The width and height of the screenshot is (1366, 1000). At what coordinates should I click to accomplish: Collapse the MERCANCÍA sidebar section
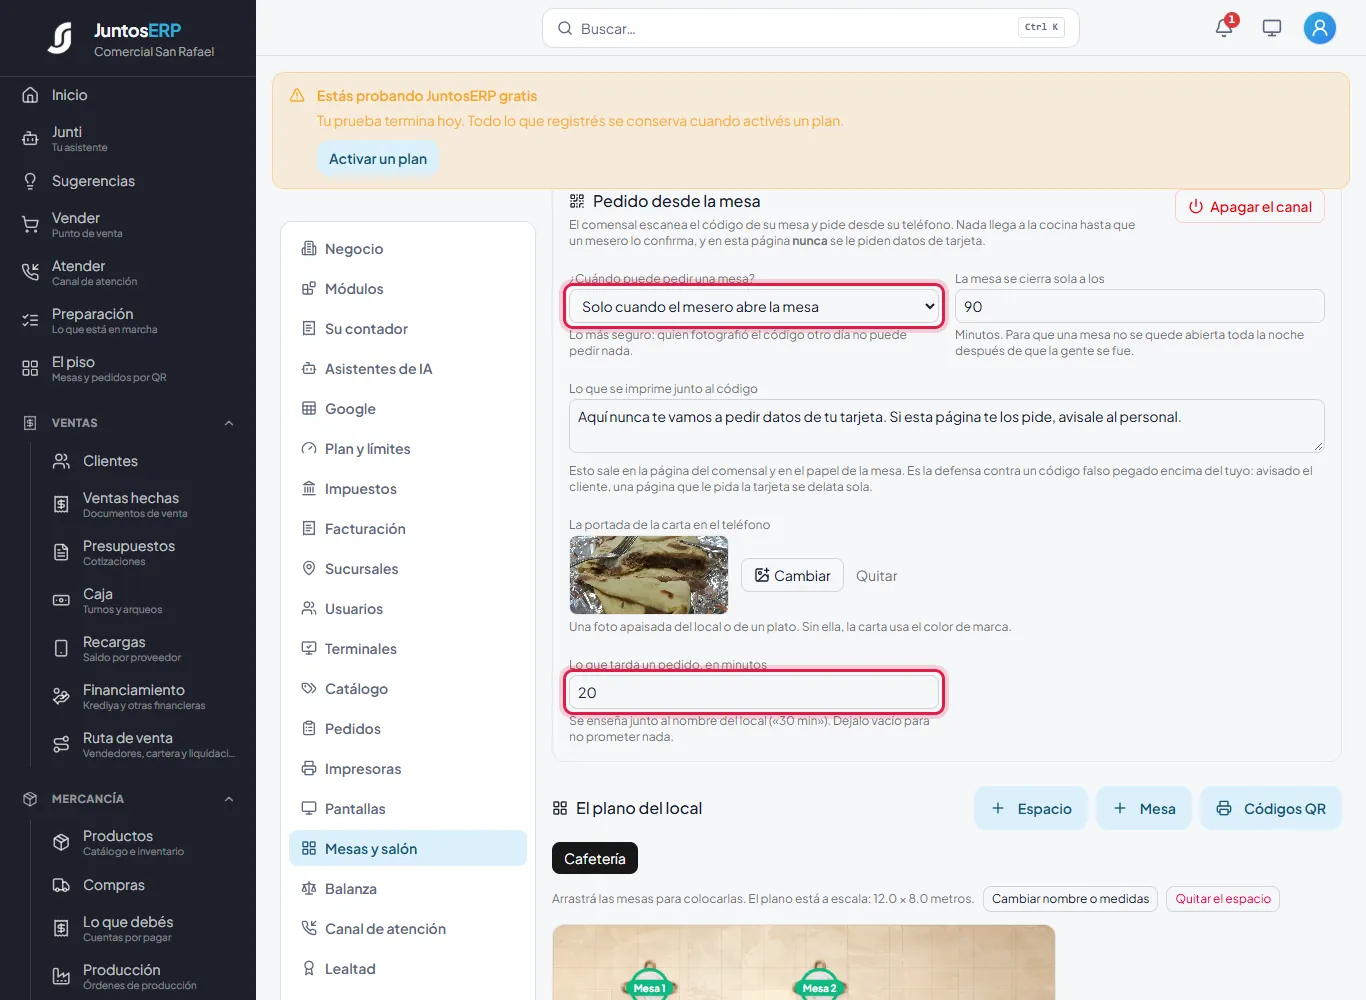229,799
